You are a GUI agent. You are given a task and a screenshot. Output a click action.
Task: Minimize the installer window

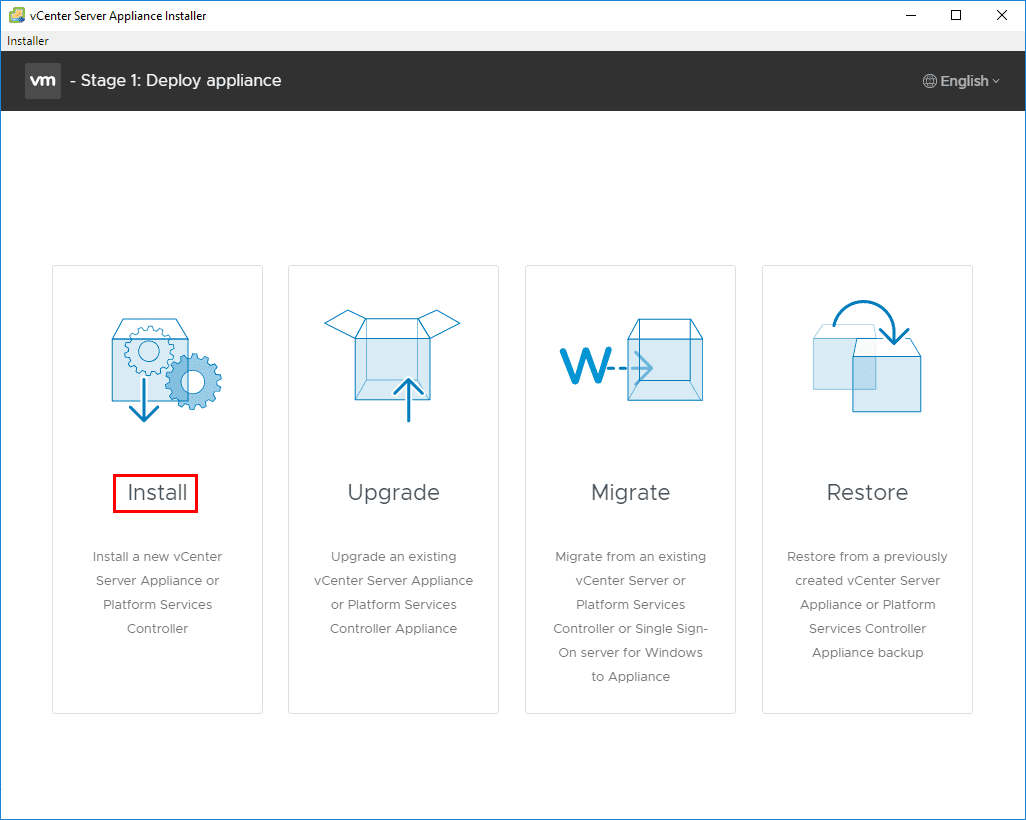coord(911,15)
